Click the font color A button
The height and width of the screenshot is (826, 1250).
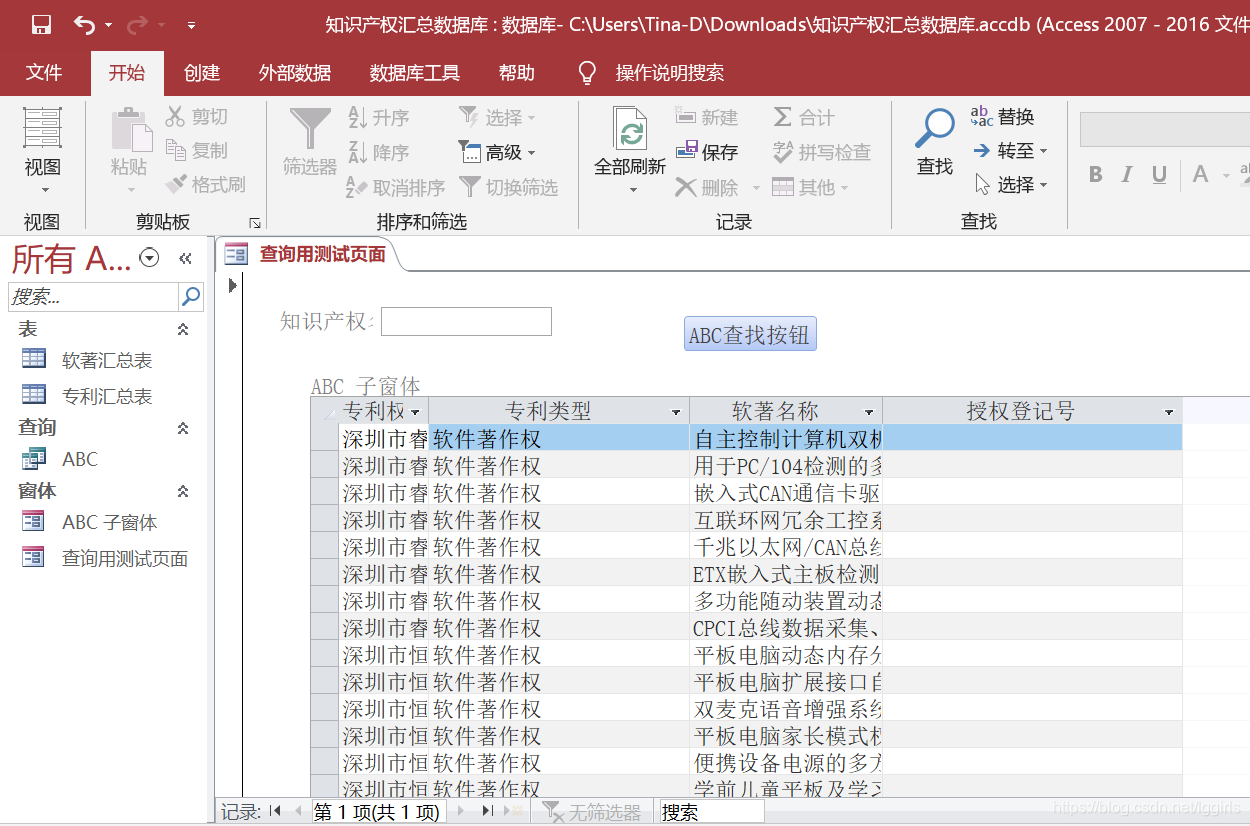(1200, 175)
